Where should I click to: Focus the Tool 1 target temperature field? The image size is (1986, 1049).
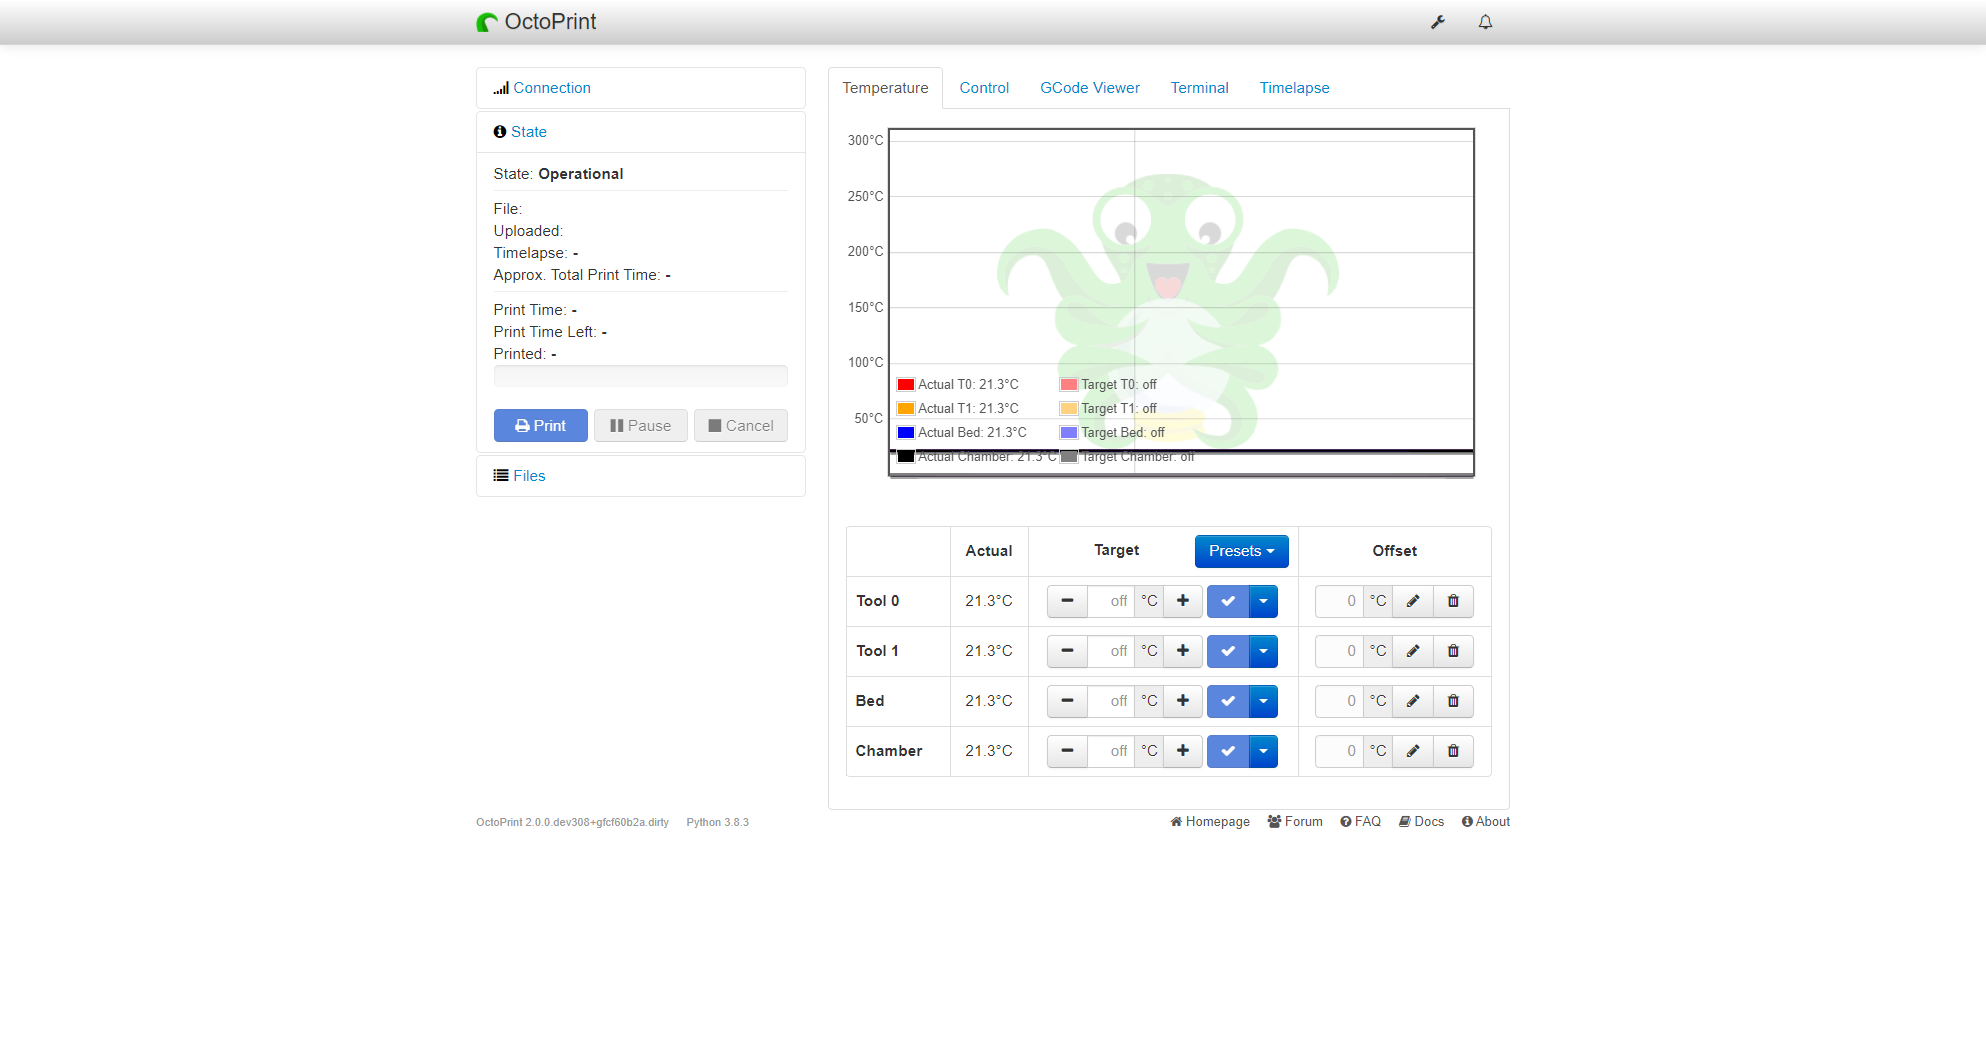[x=1111, y=651]
